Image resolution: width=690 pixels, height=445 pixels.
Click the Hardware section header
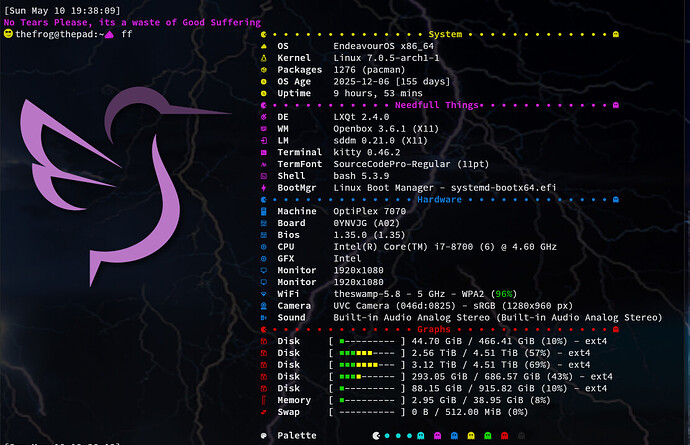click(440, 200)
